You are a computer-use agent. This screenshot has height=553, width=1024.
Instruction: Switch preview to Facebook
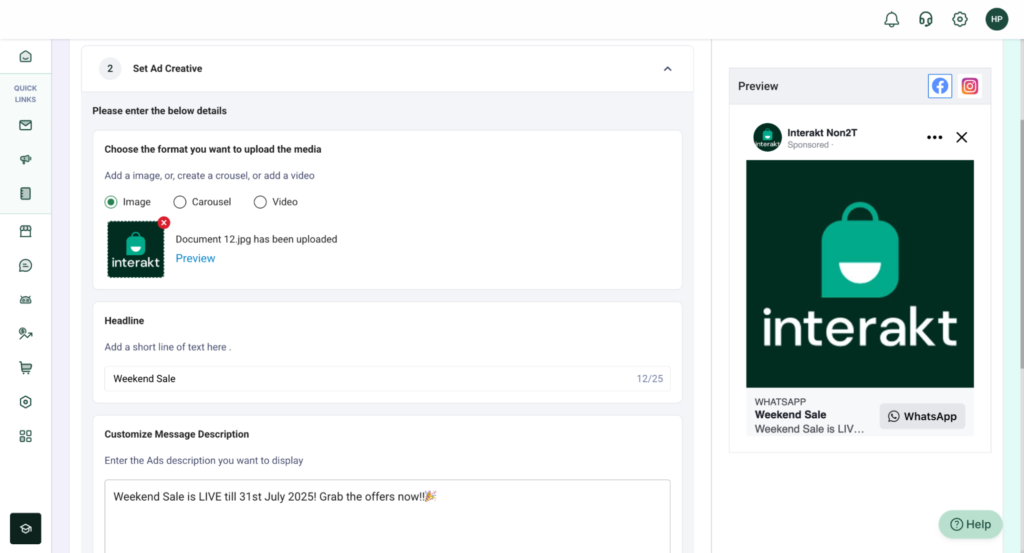pos(940,86)
